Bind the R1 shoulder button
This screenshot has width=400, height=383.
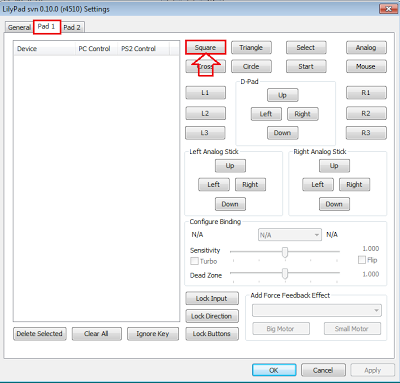click(x=366, y=93)
